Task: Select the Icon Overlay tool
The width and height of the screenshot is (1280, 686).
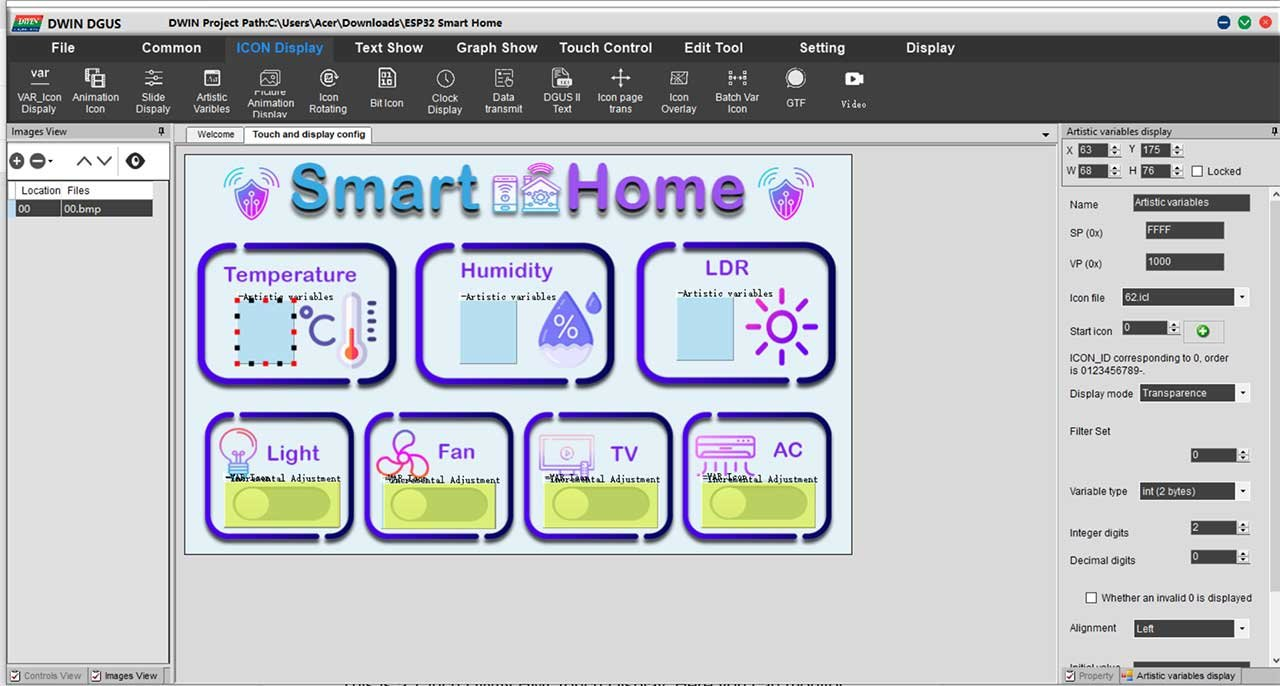Action: point(678,89)
